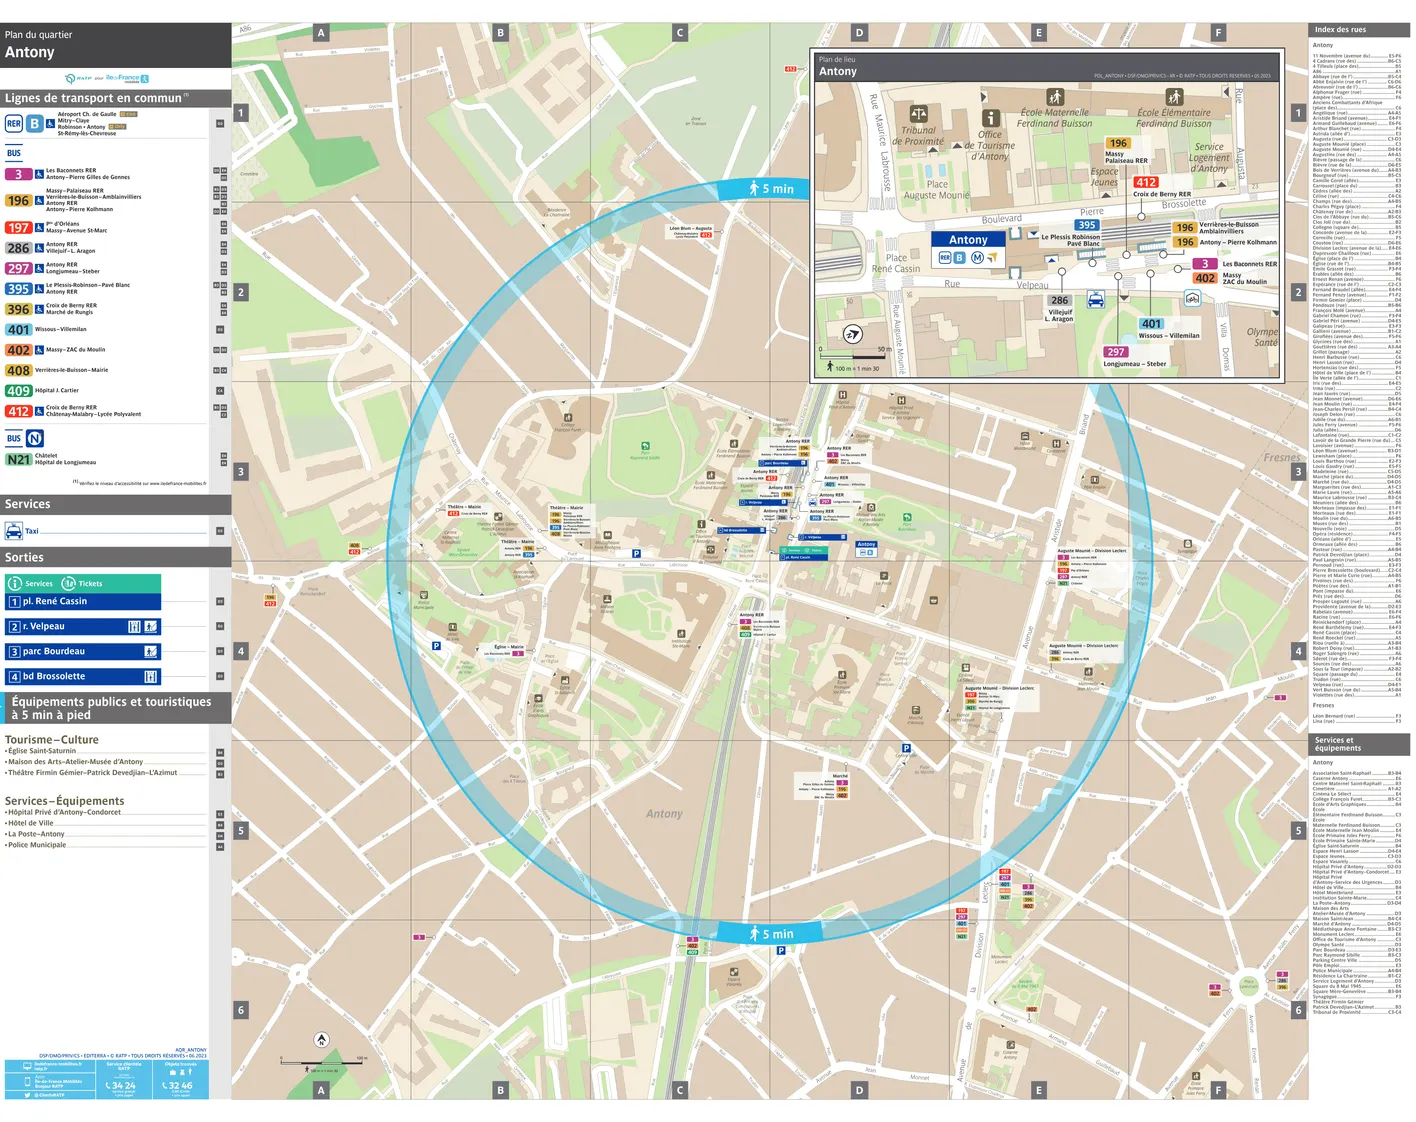Click the Office de Tourisme info icon in the inset
1416x1122 pixels.
click(x=990, y=119)
